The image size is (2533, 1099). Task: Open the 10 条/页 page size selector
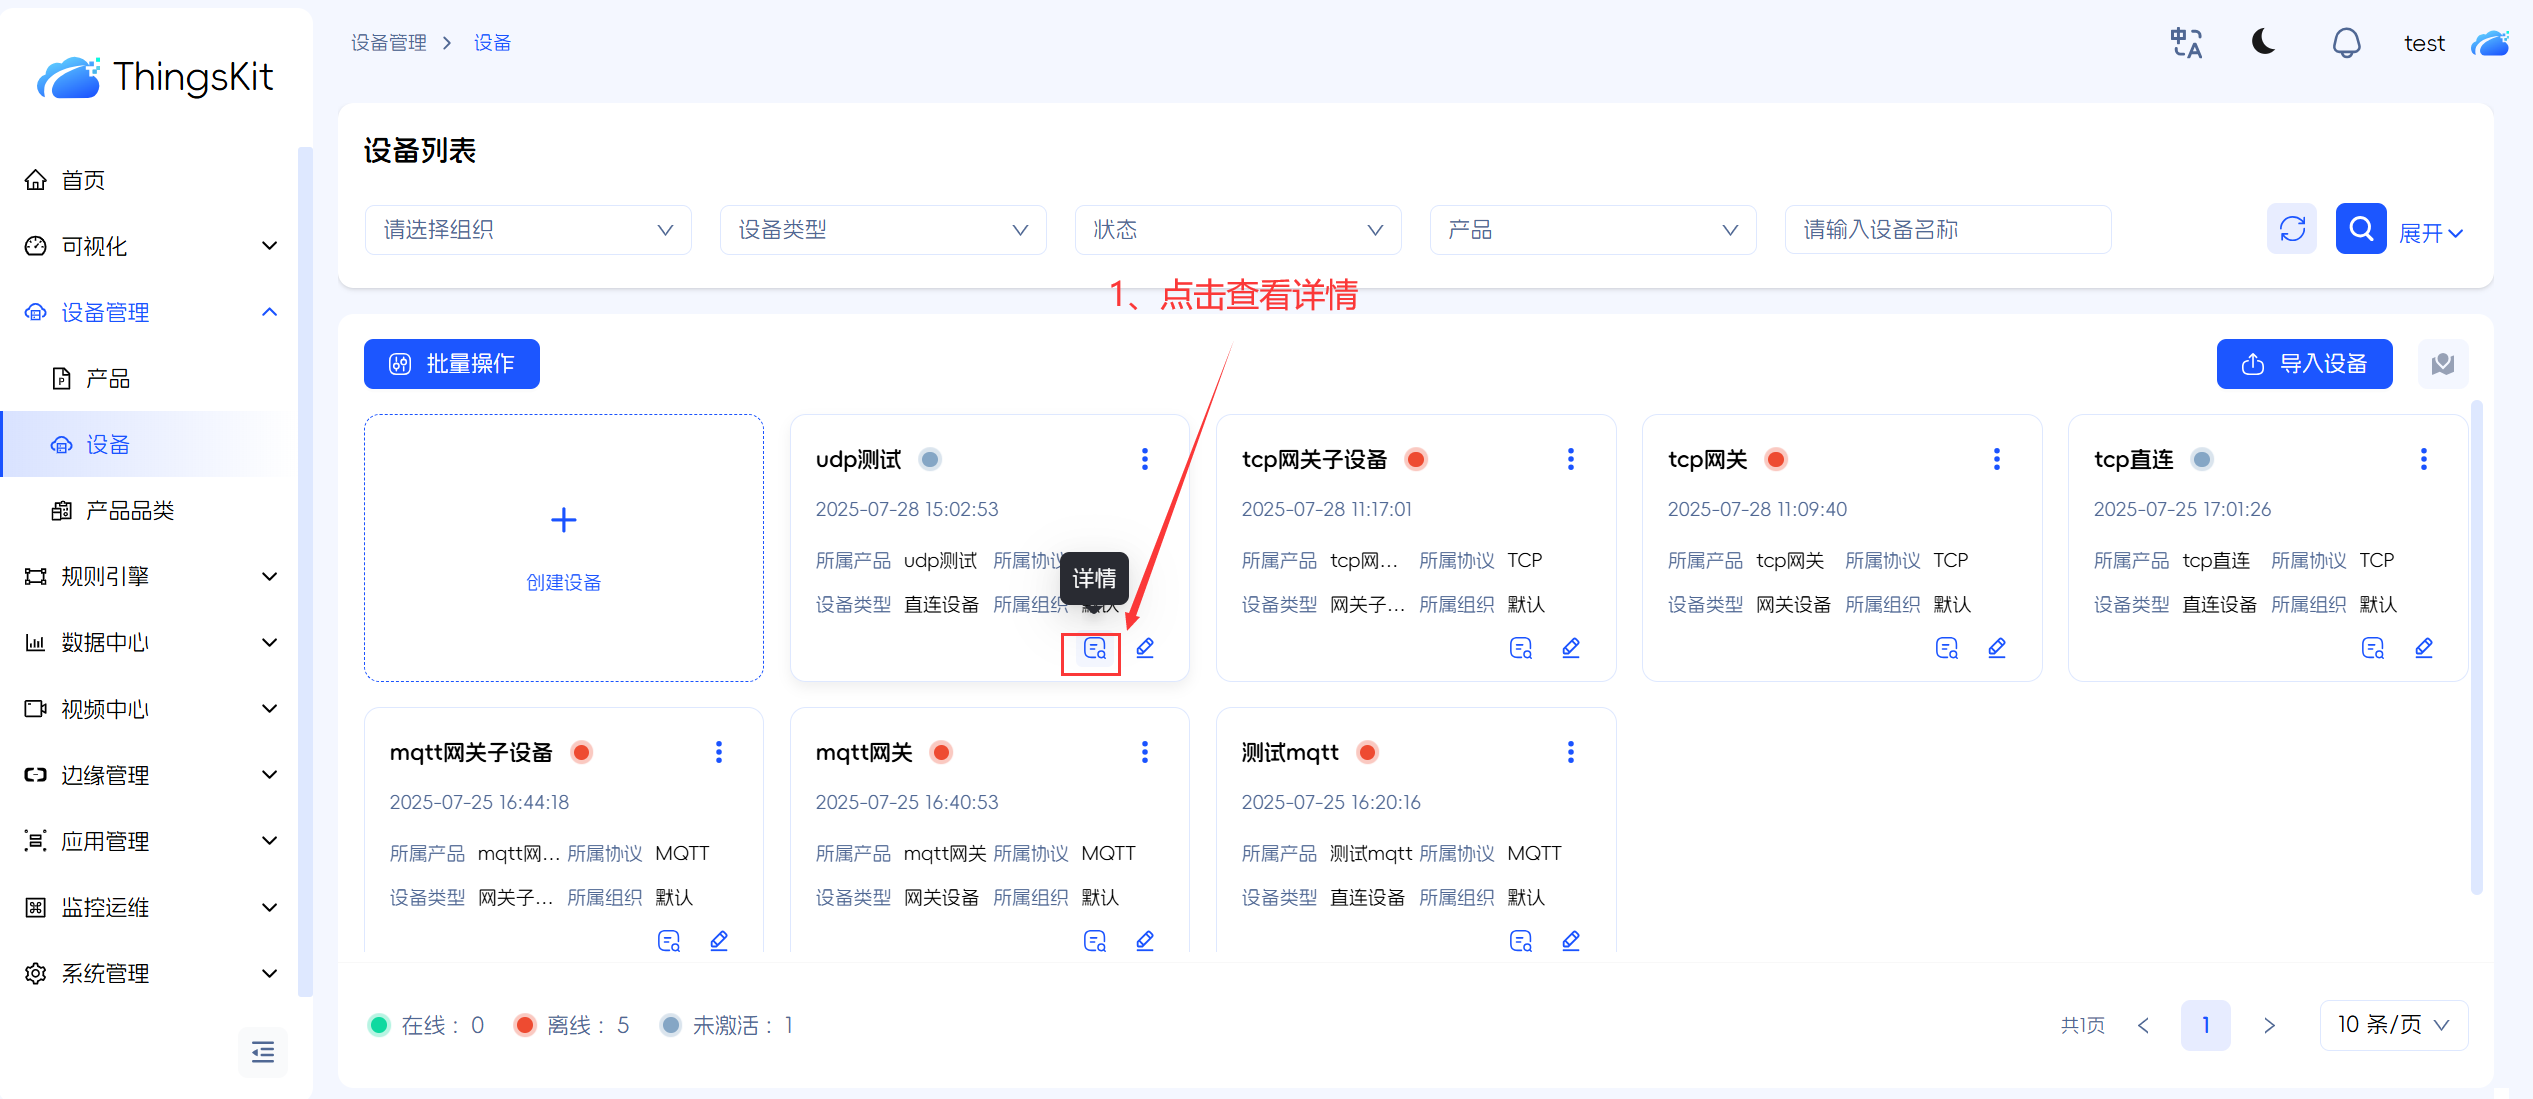pos(2393,1025)
